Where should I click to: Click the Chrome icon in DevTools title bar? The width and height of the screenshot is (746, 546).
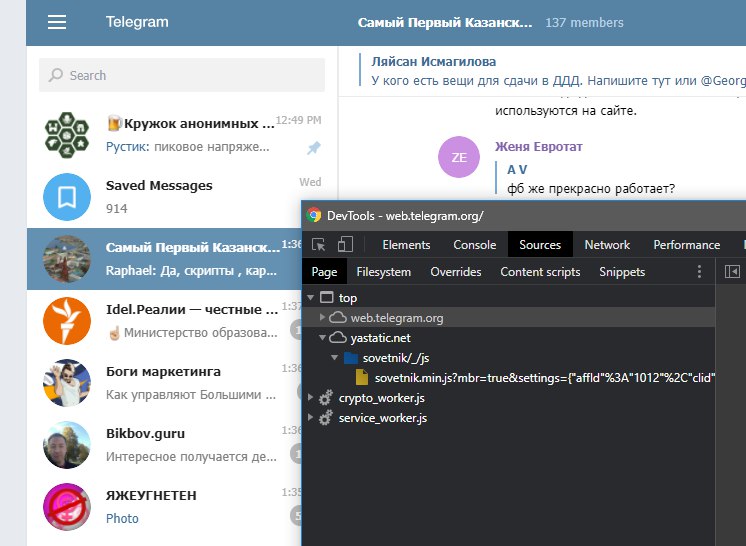tap(314, 215)
